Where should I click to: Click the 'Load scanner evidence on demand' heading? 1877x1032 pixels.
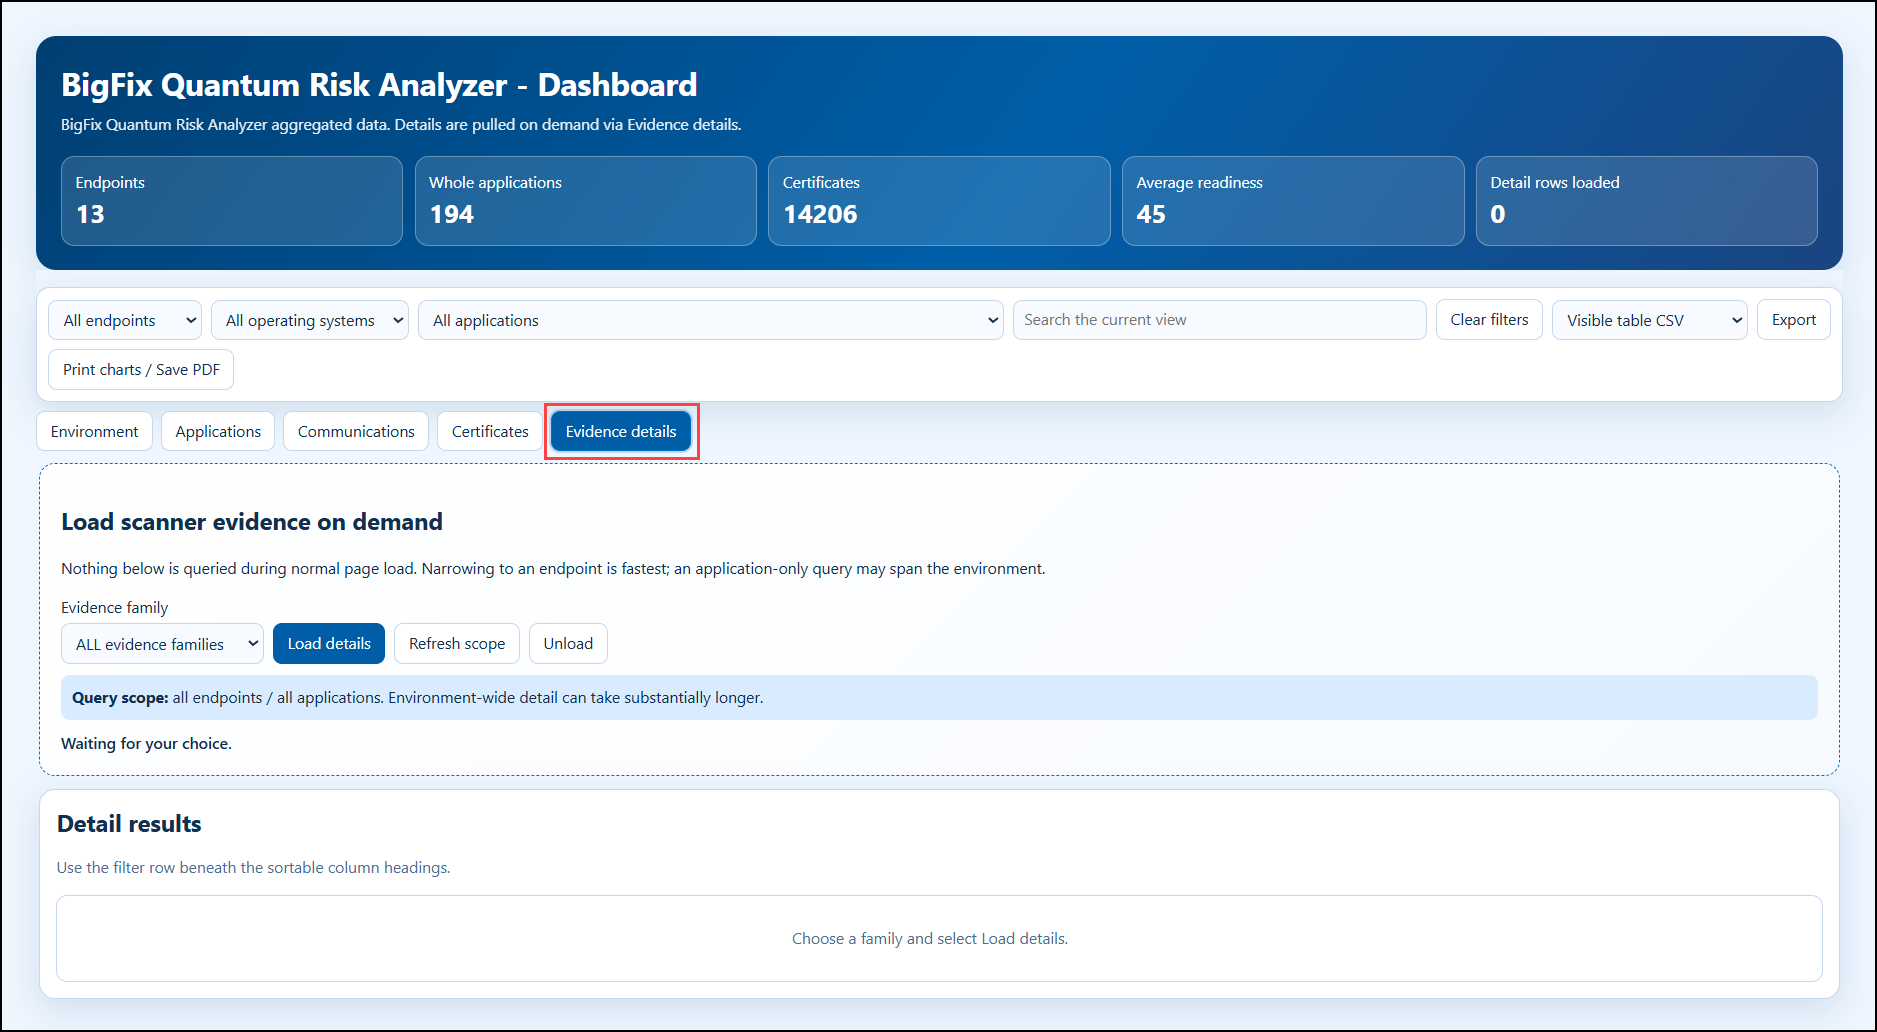(x=252, y=522)
